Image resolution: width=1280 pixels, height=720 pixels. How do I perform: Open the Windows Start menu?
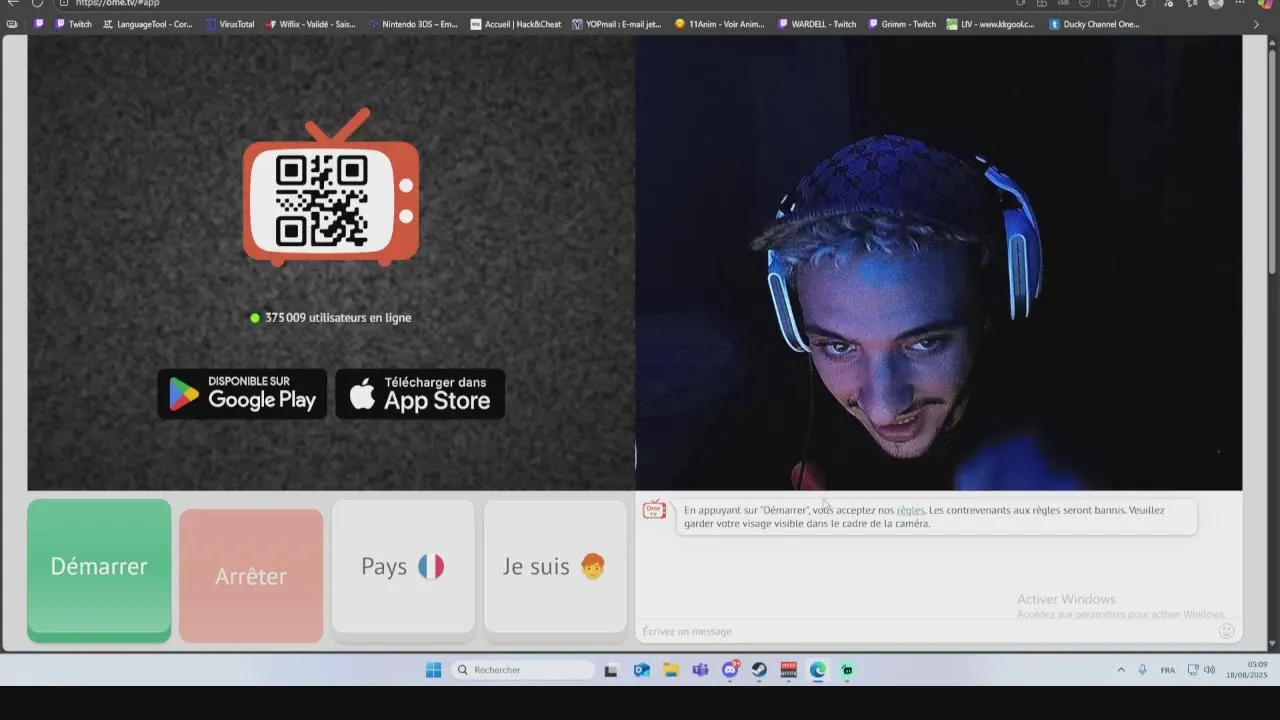(x=433, y=670)
